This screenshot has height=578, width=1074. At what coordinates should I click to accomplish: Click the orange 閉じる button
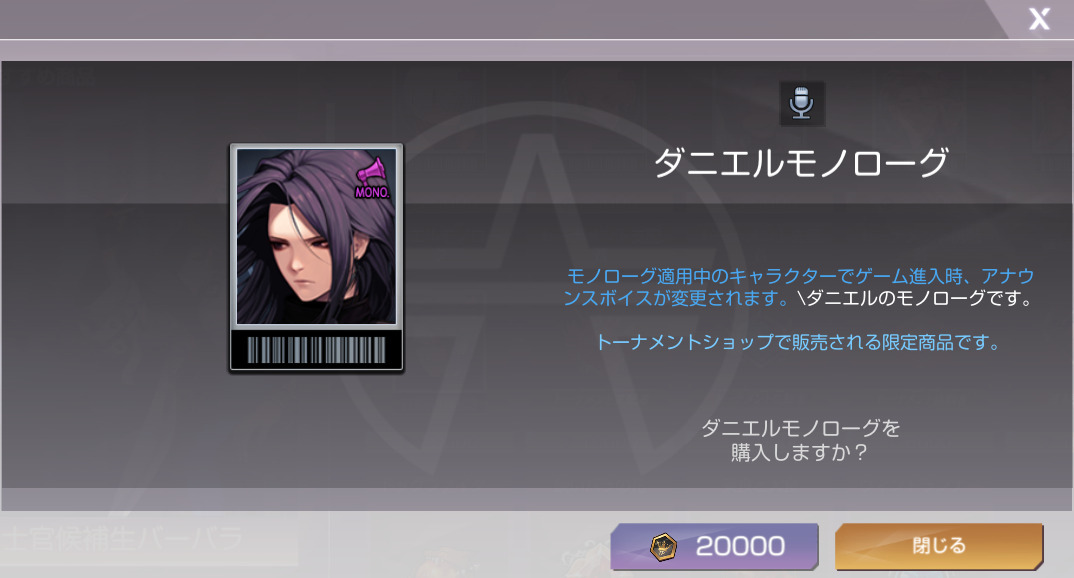pyautogui.click(x=939, y=546)
